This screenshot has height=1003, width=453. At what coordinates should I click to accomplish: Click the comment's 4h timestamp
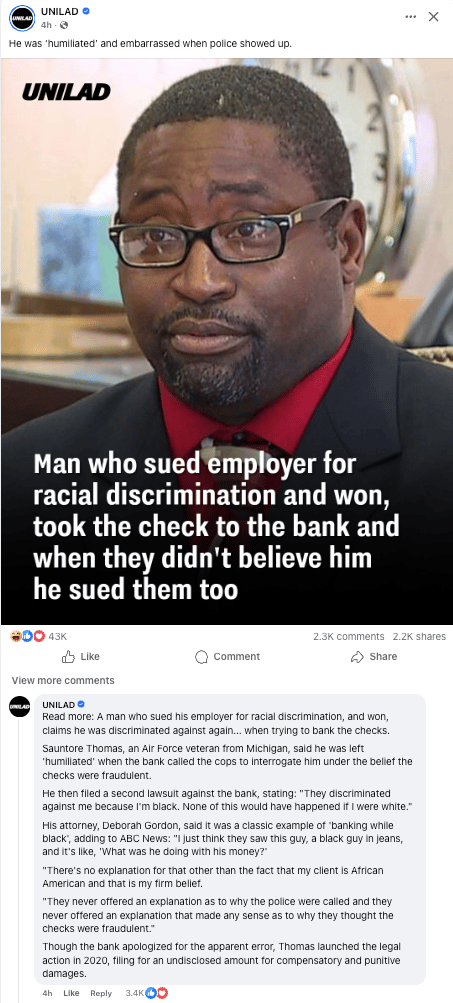pyautogui.click(x=47, y=993)
